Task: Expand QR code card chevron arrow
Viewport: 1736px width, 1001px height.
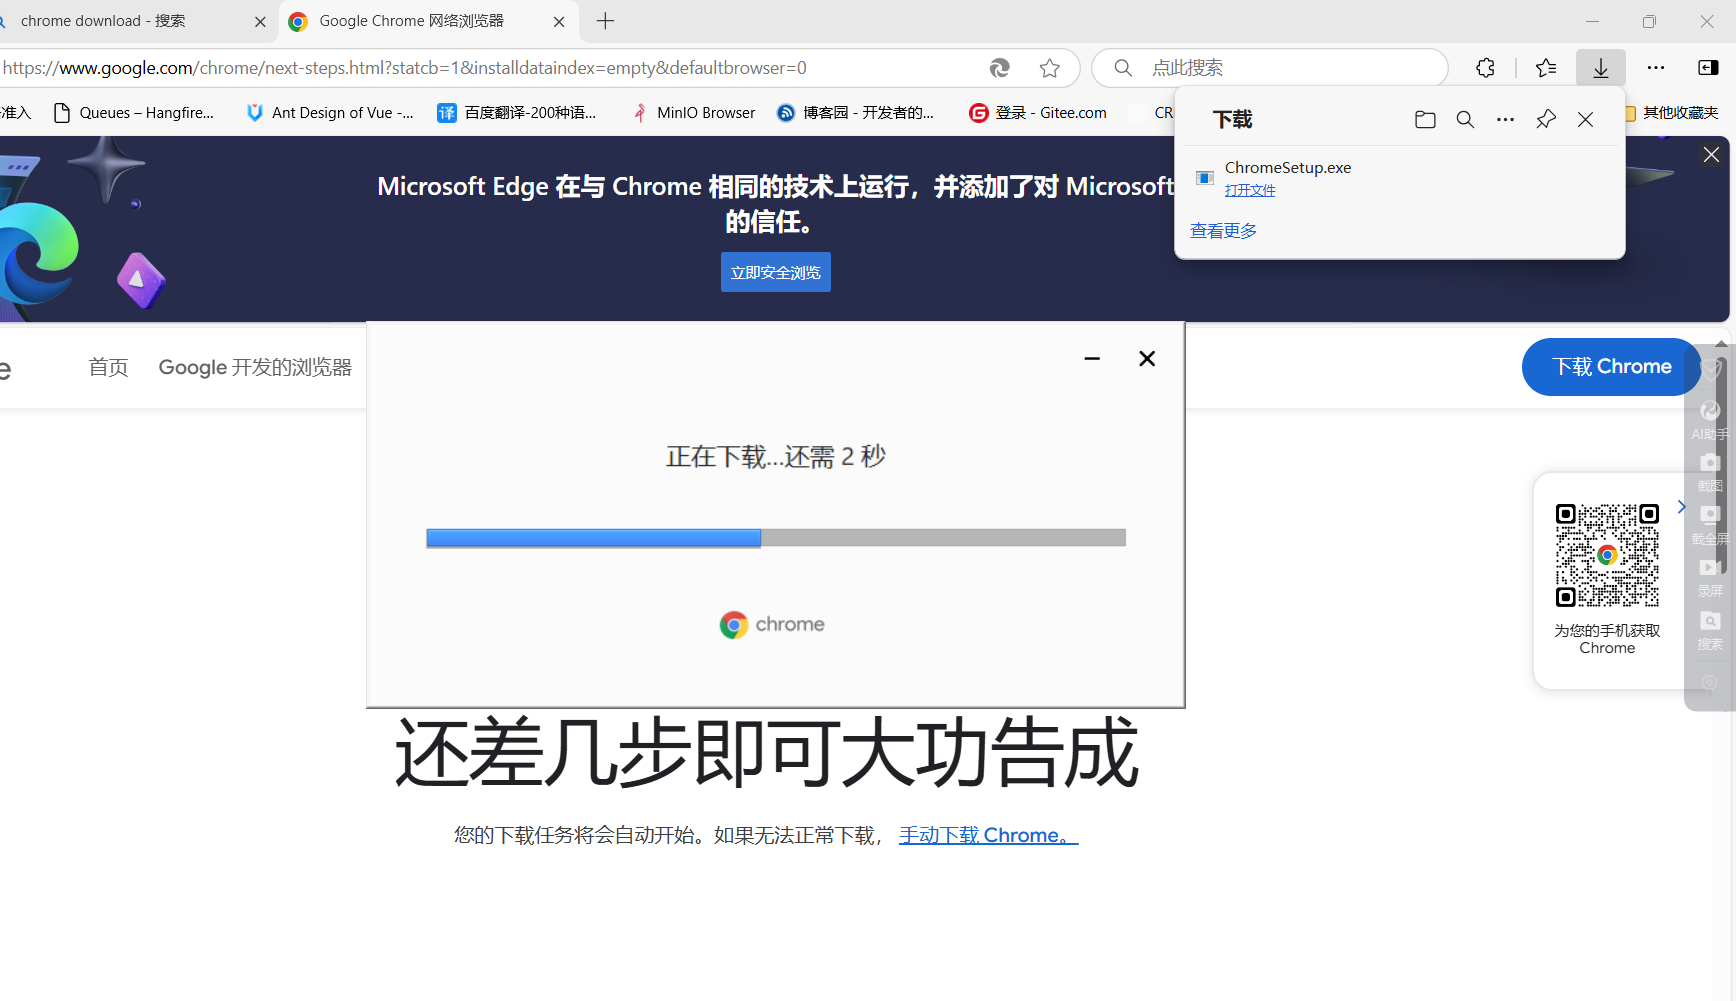Action: [1681, 507]
